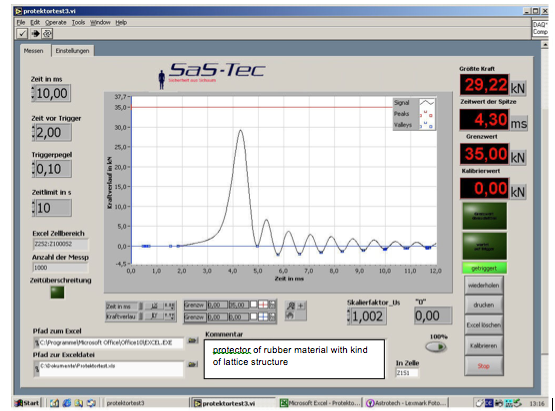Browse folder for Pfad zur Exceldatei

coord(192,364)
